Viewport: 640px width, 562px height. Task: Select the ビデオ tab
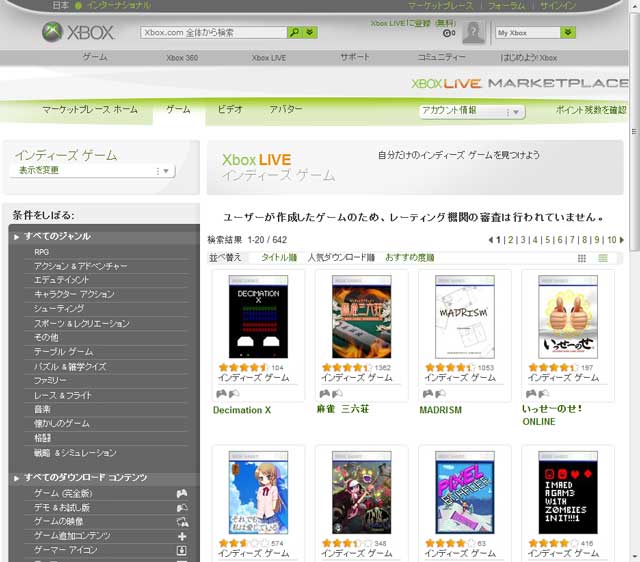(x=230, y=109)
